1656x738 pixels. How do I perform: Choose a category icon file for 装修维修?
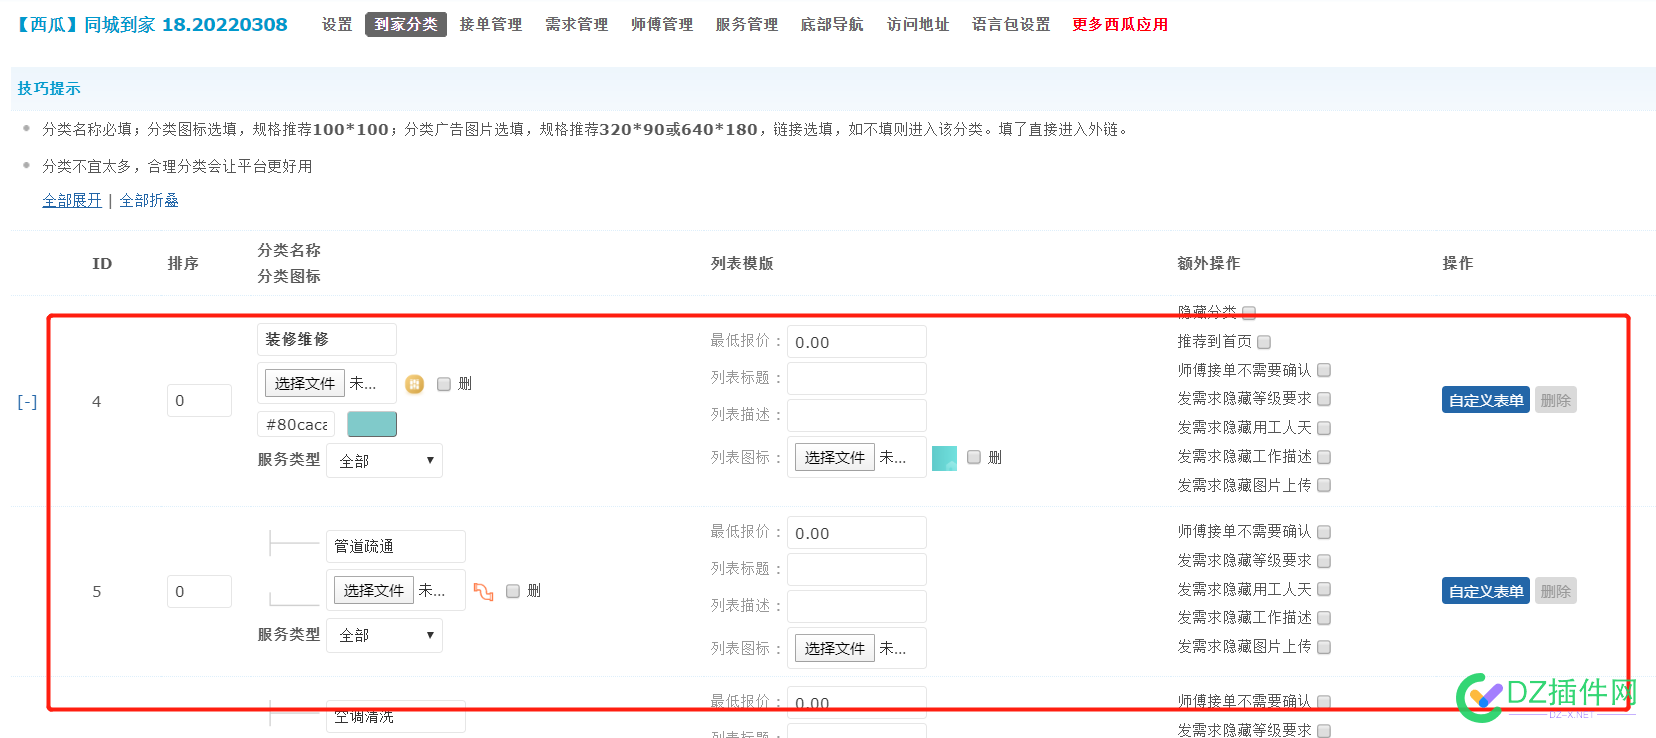pos(305,383)
